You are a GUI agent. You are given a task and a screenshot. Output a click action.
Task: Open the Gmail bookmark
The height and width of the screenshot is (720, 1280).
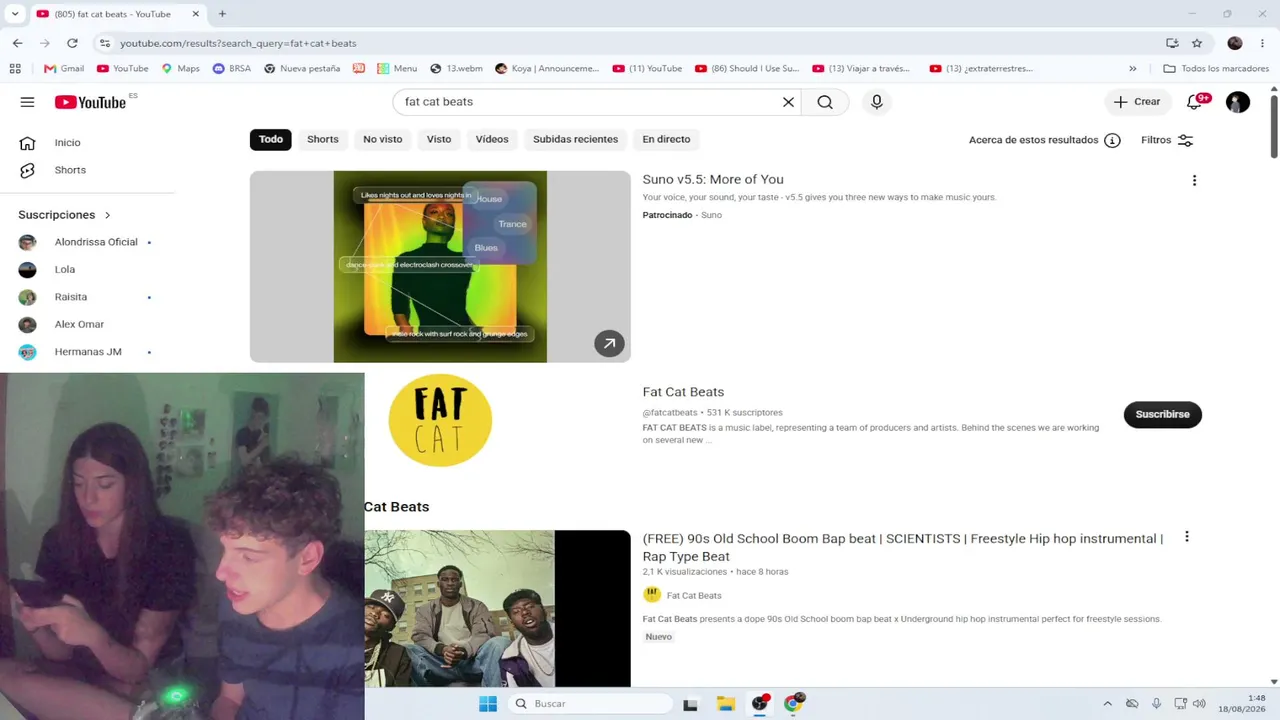64,69
